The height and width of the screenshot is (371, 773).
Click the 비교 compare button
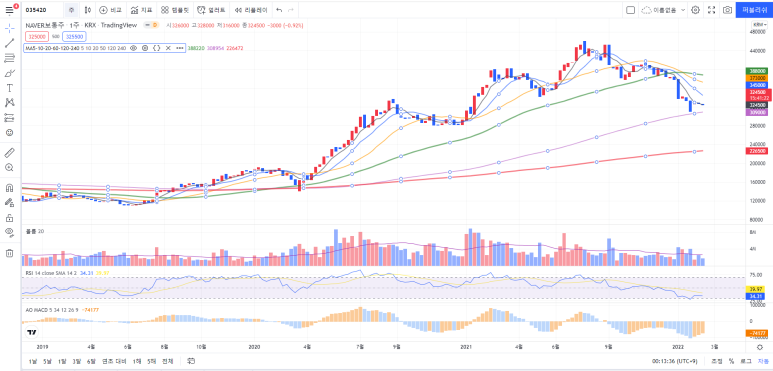[110, 10]
